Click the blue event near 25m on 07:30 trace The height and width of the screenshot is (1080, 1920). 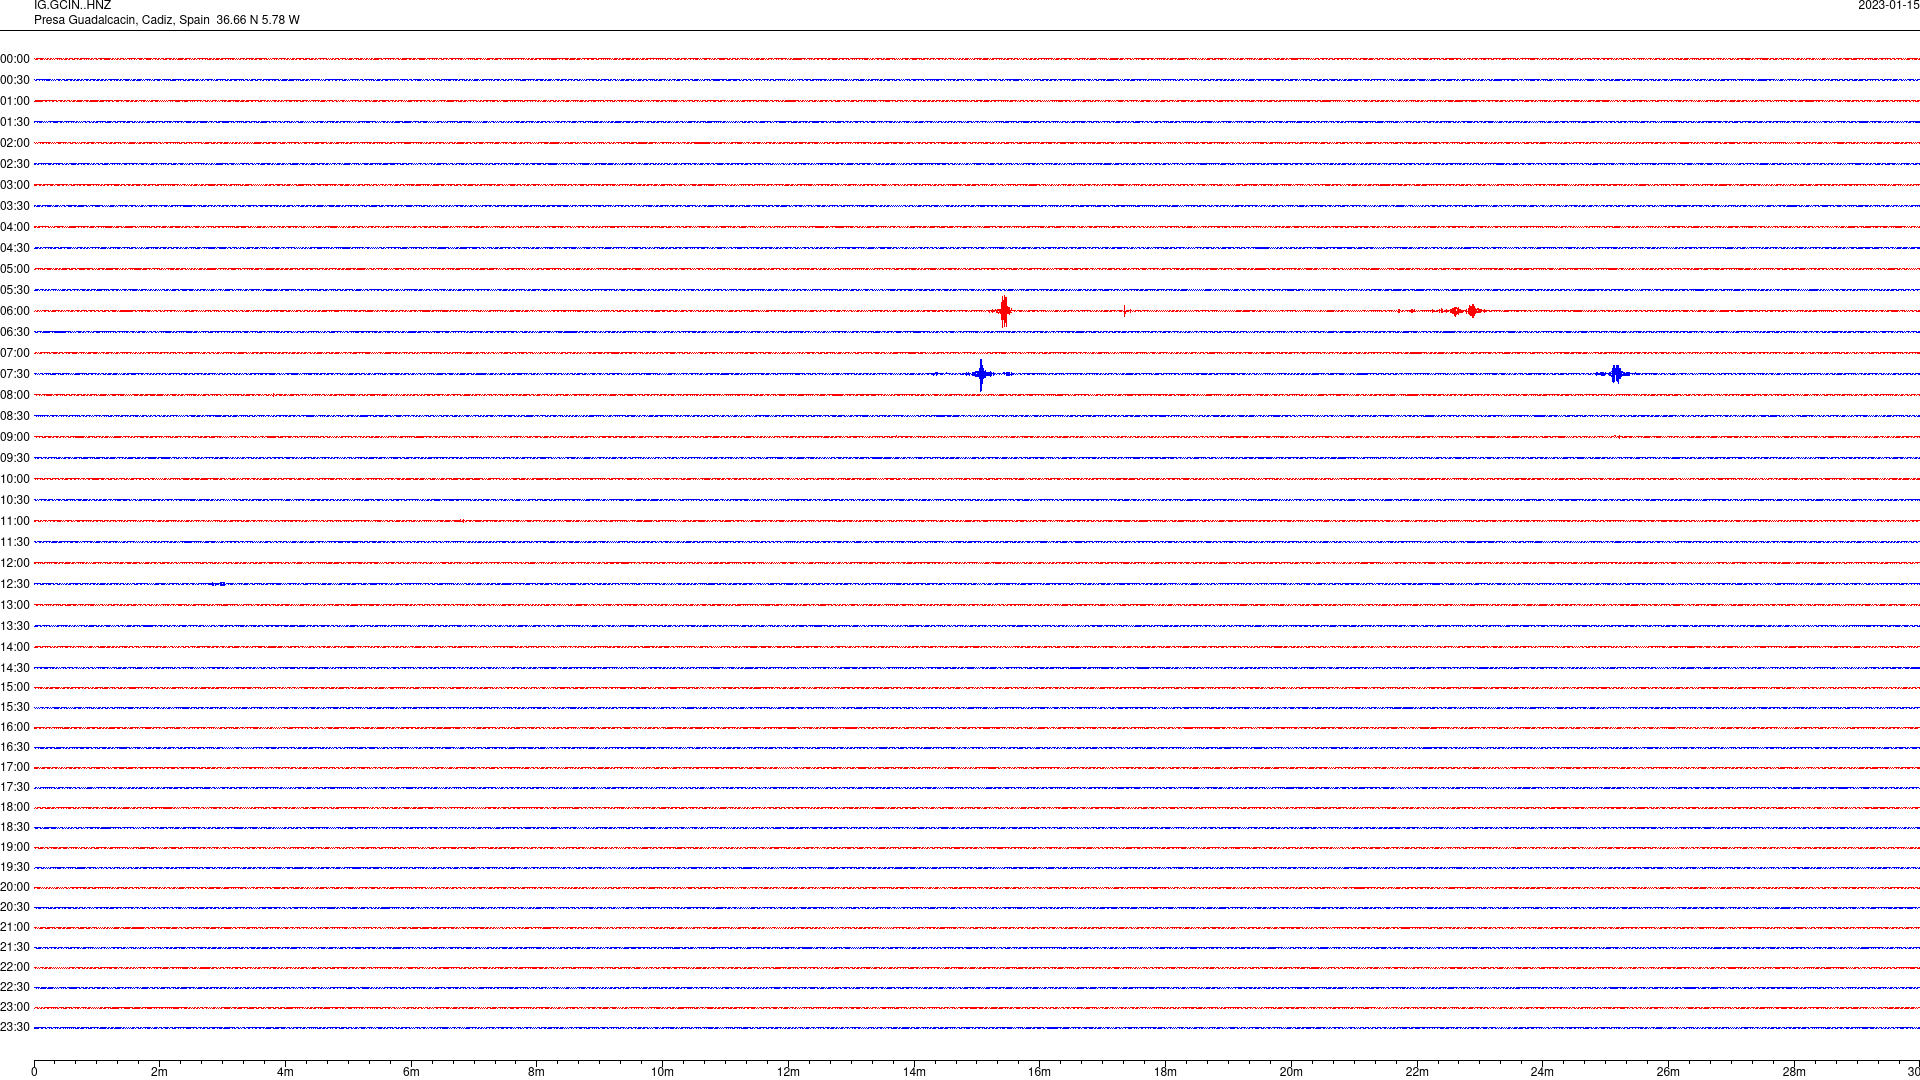point(1615,374)
